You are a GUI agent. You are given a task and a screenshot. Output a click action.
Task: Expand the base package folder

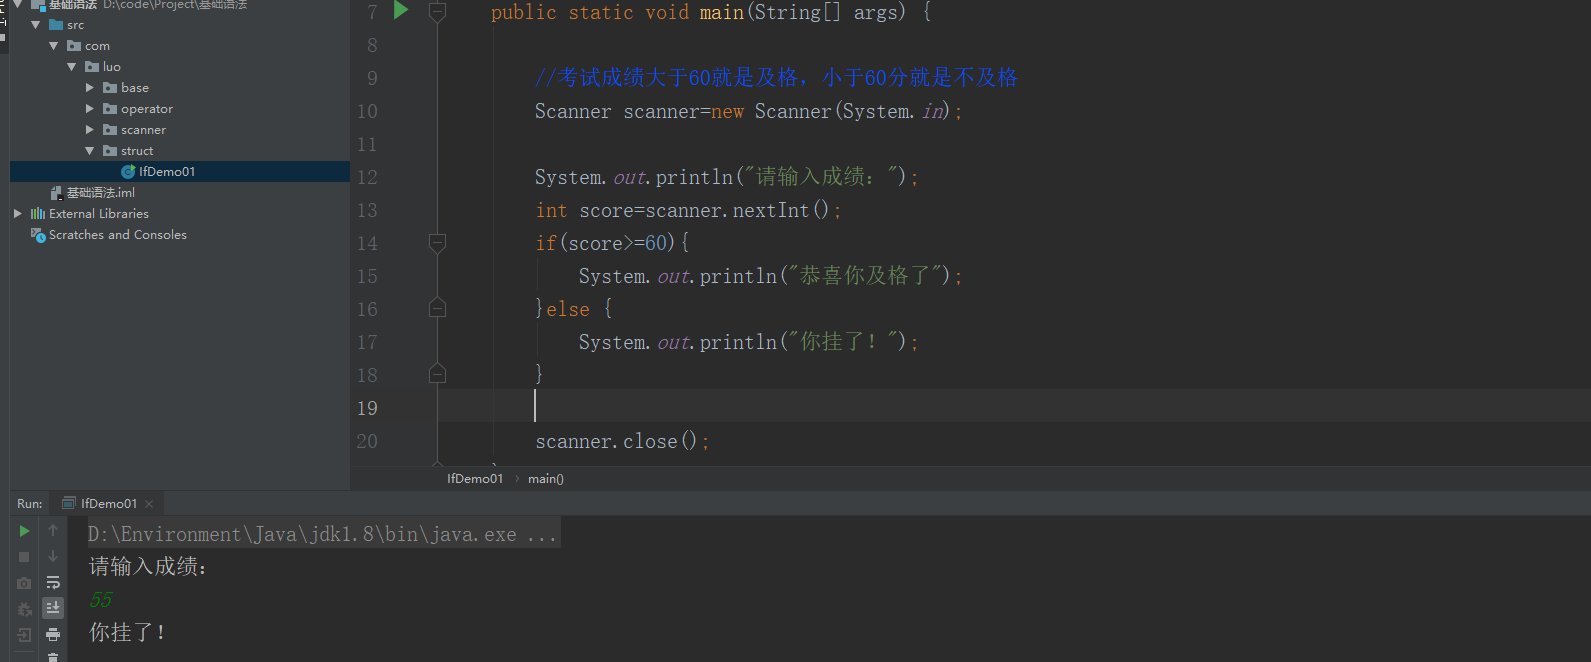90,88
